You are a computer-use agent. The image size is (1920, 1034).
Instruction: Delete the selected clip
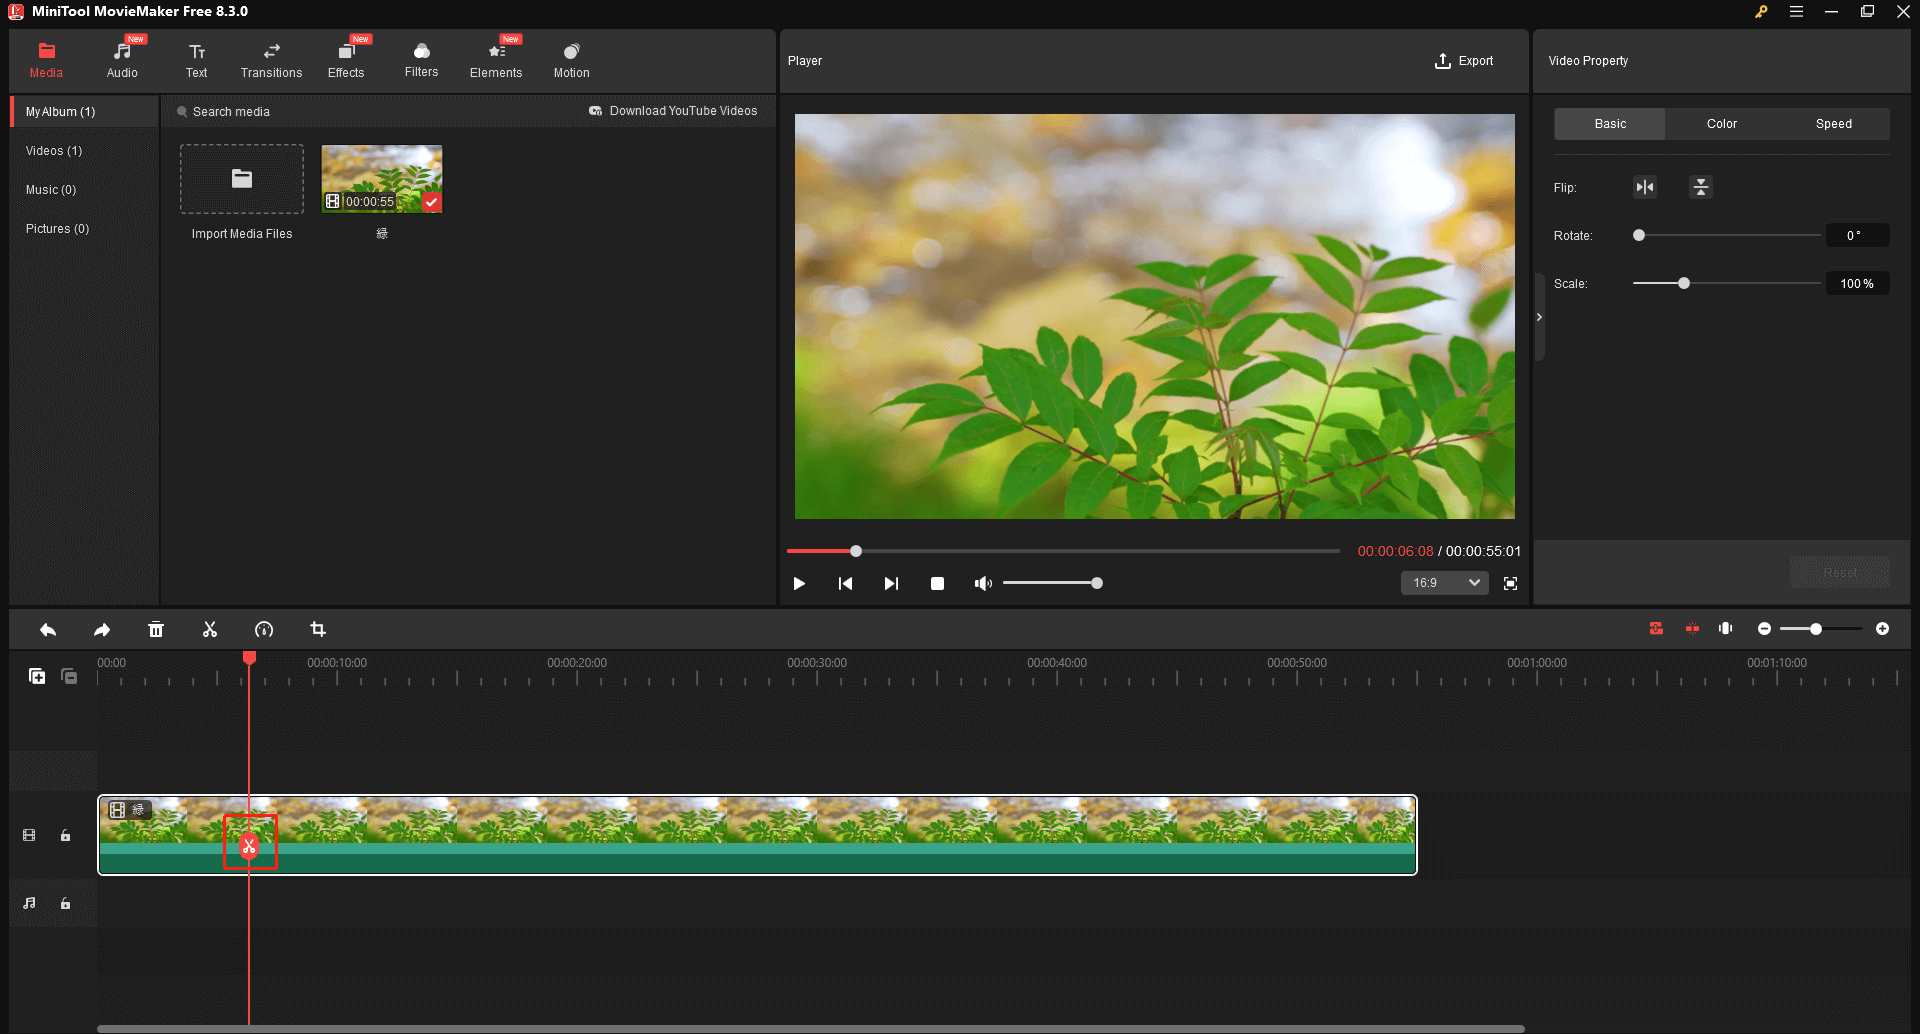click(156, 630)
